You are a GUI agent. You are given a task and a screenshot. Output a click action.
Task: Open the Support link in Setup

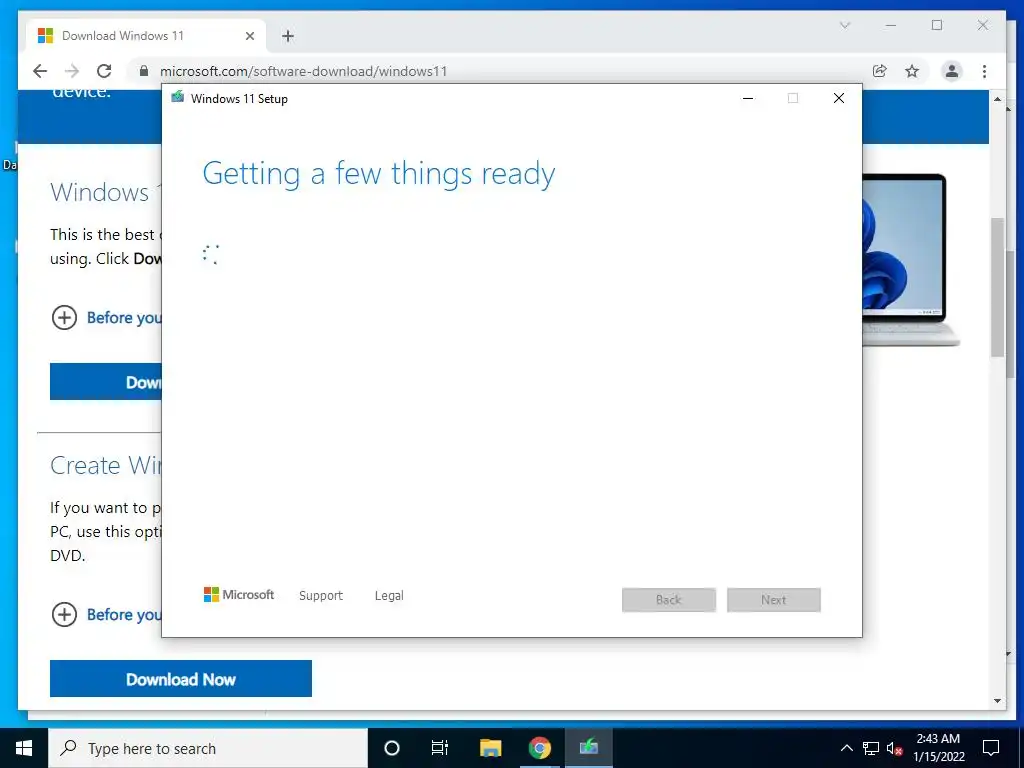321,596
